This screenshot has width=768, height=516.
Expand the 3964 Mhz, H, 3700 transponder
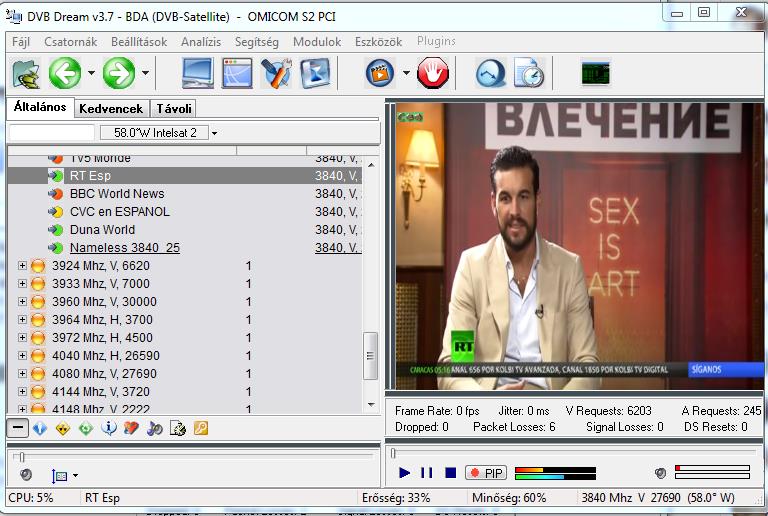22,320
